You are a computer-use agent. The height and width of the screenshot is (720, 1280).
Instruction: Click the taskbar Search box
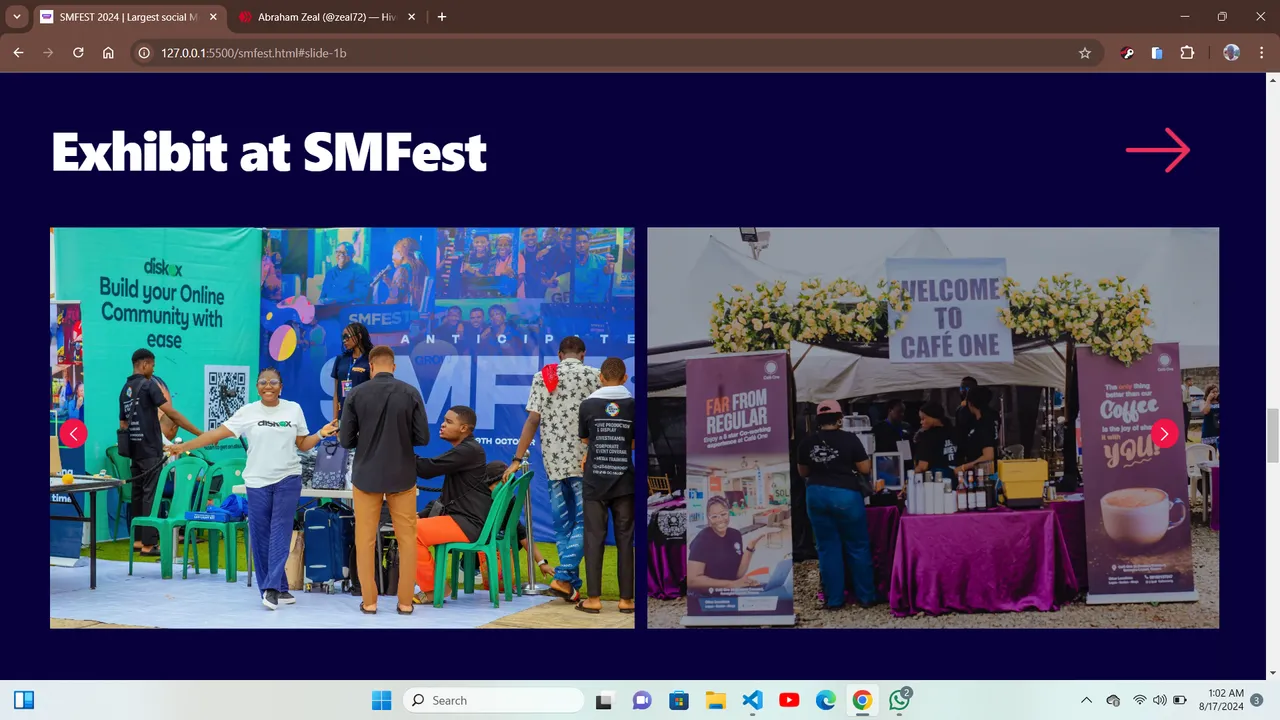click(x=494, y=700)
